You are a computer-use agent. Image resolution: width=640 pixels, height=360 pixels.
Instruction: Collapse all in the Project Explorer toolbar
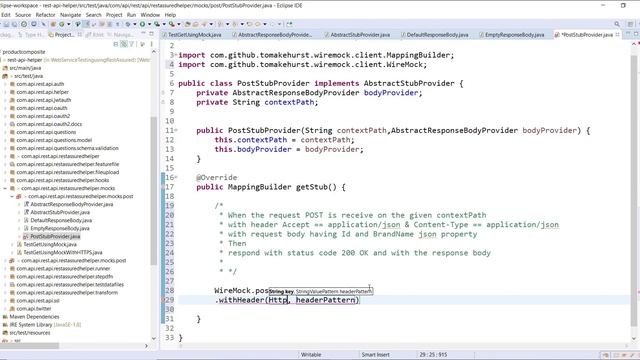(x=116, y=44)
